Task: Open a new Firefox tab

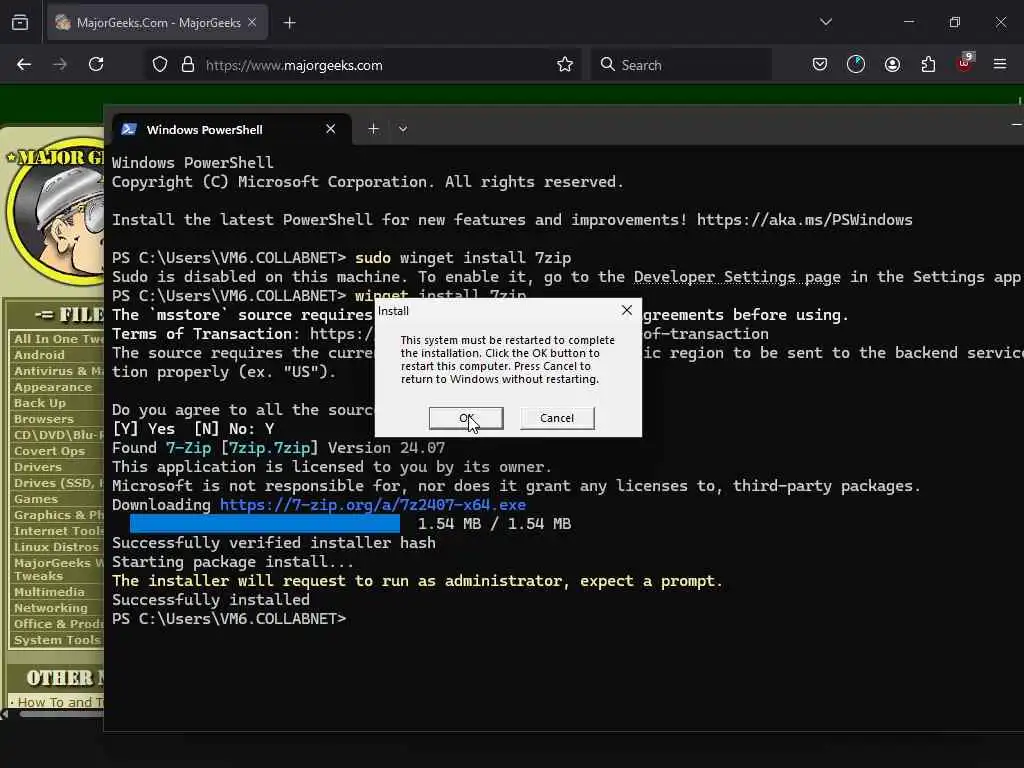Action: (290, 23)
